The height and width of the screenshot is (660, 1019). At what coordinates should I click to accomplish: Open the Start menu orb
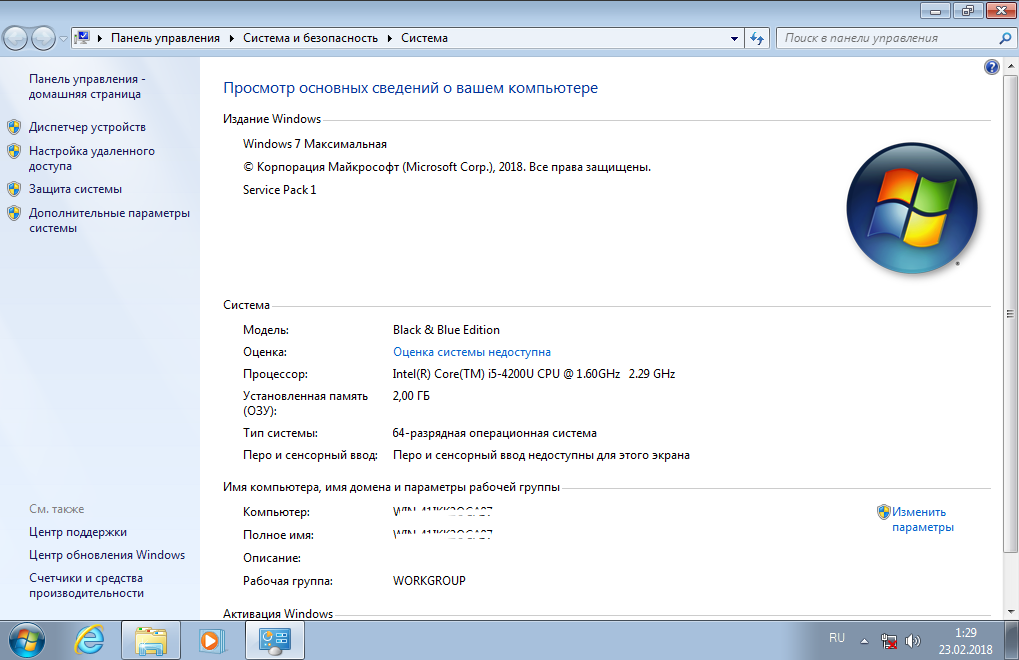click(26, 641)
